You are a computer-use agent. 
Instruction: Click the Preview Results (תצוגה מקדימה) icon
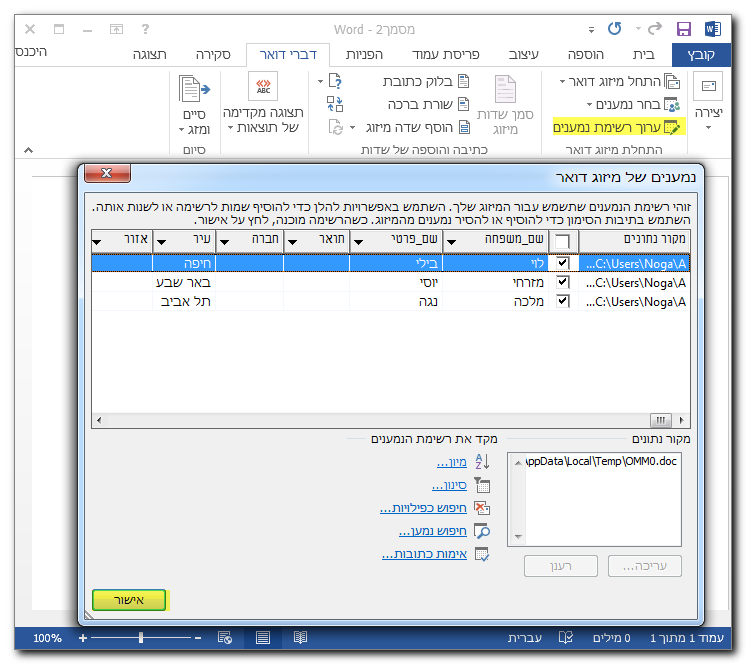coord(263,88)
